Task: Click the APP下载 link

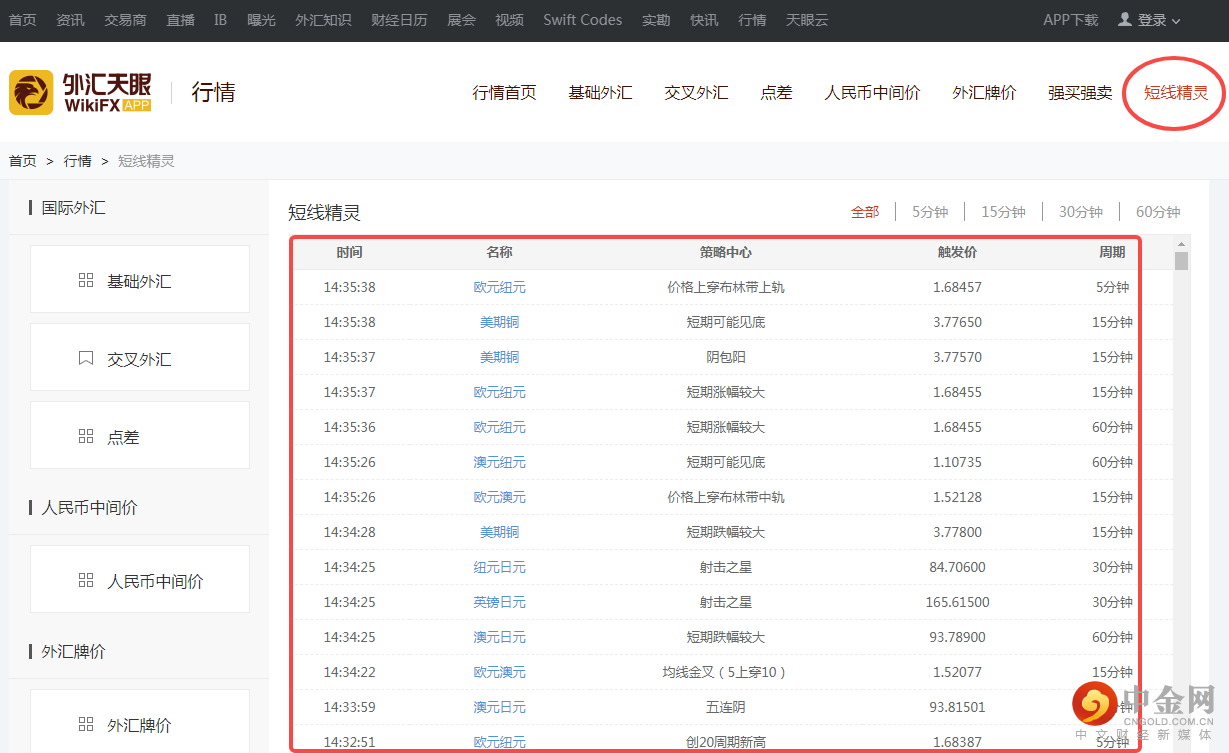Action: click(1070, 19)
